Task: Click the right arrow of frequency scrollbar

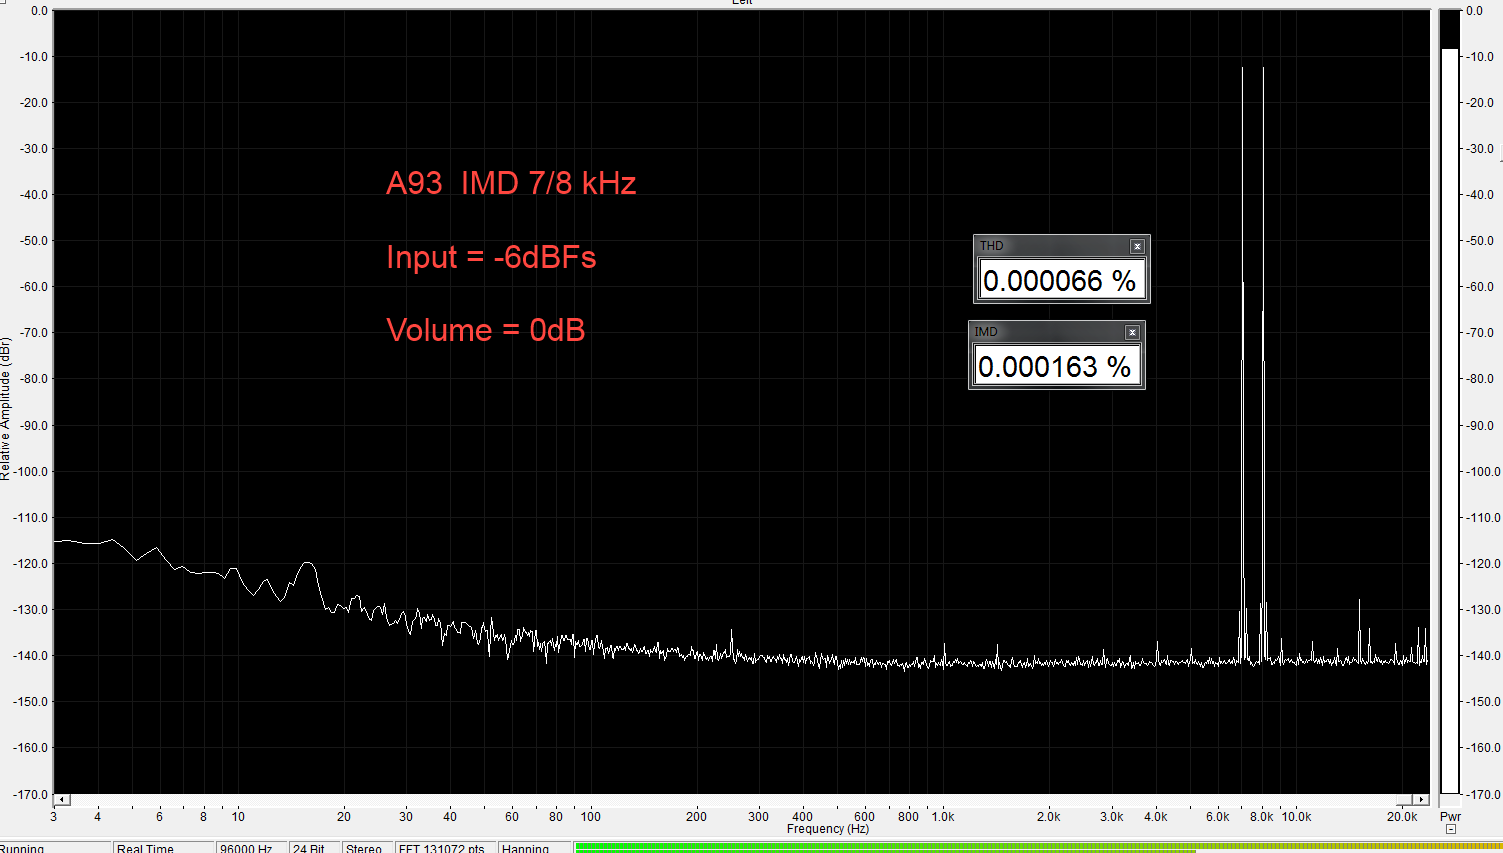Action: point(1421,800)
